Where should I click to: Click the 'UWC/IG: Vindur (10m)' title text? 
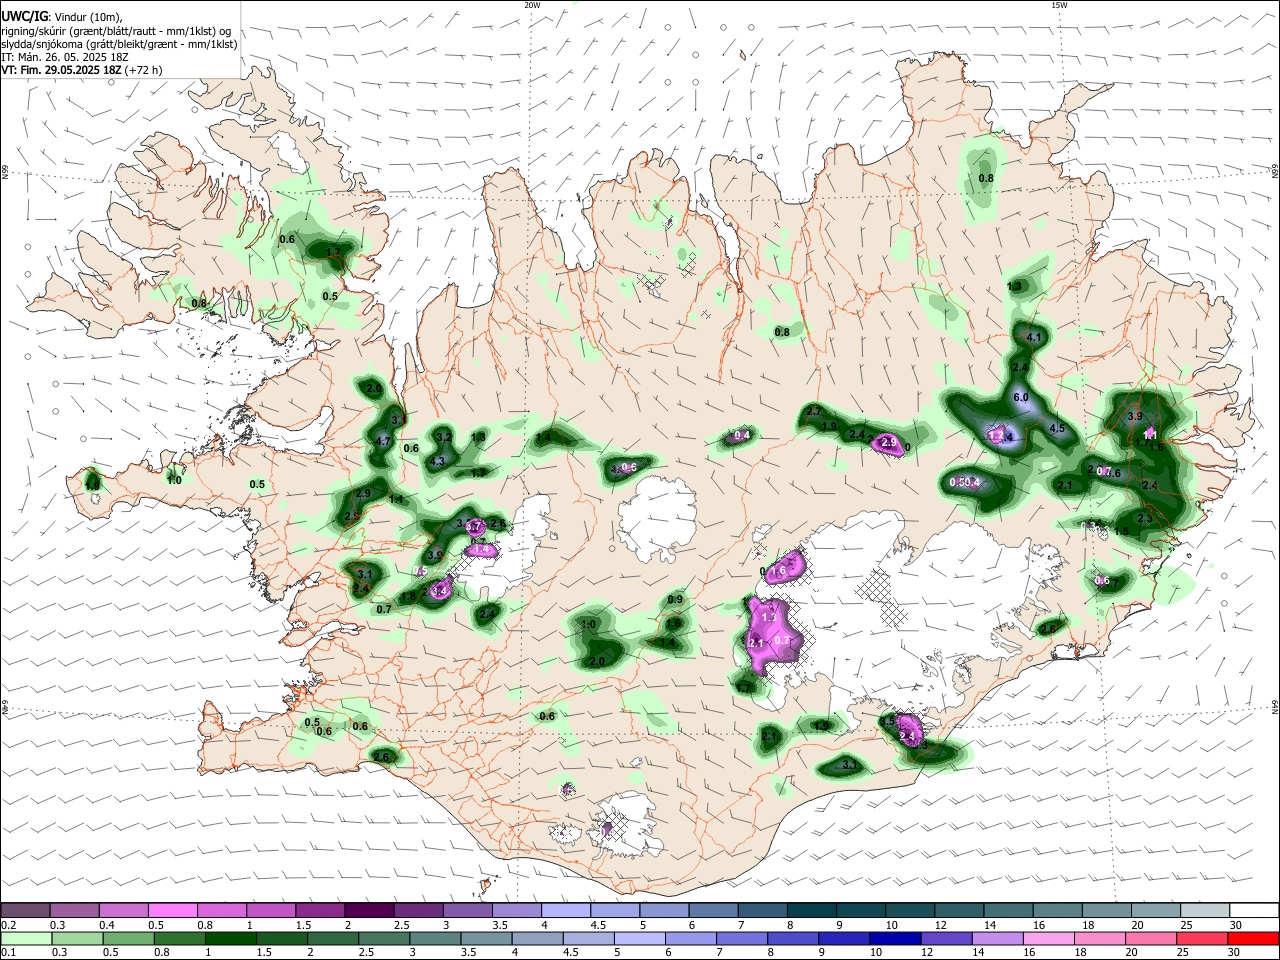pos(62,17)
